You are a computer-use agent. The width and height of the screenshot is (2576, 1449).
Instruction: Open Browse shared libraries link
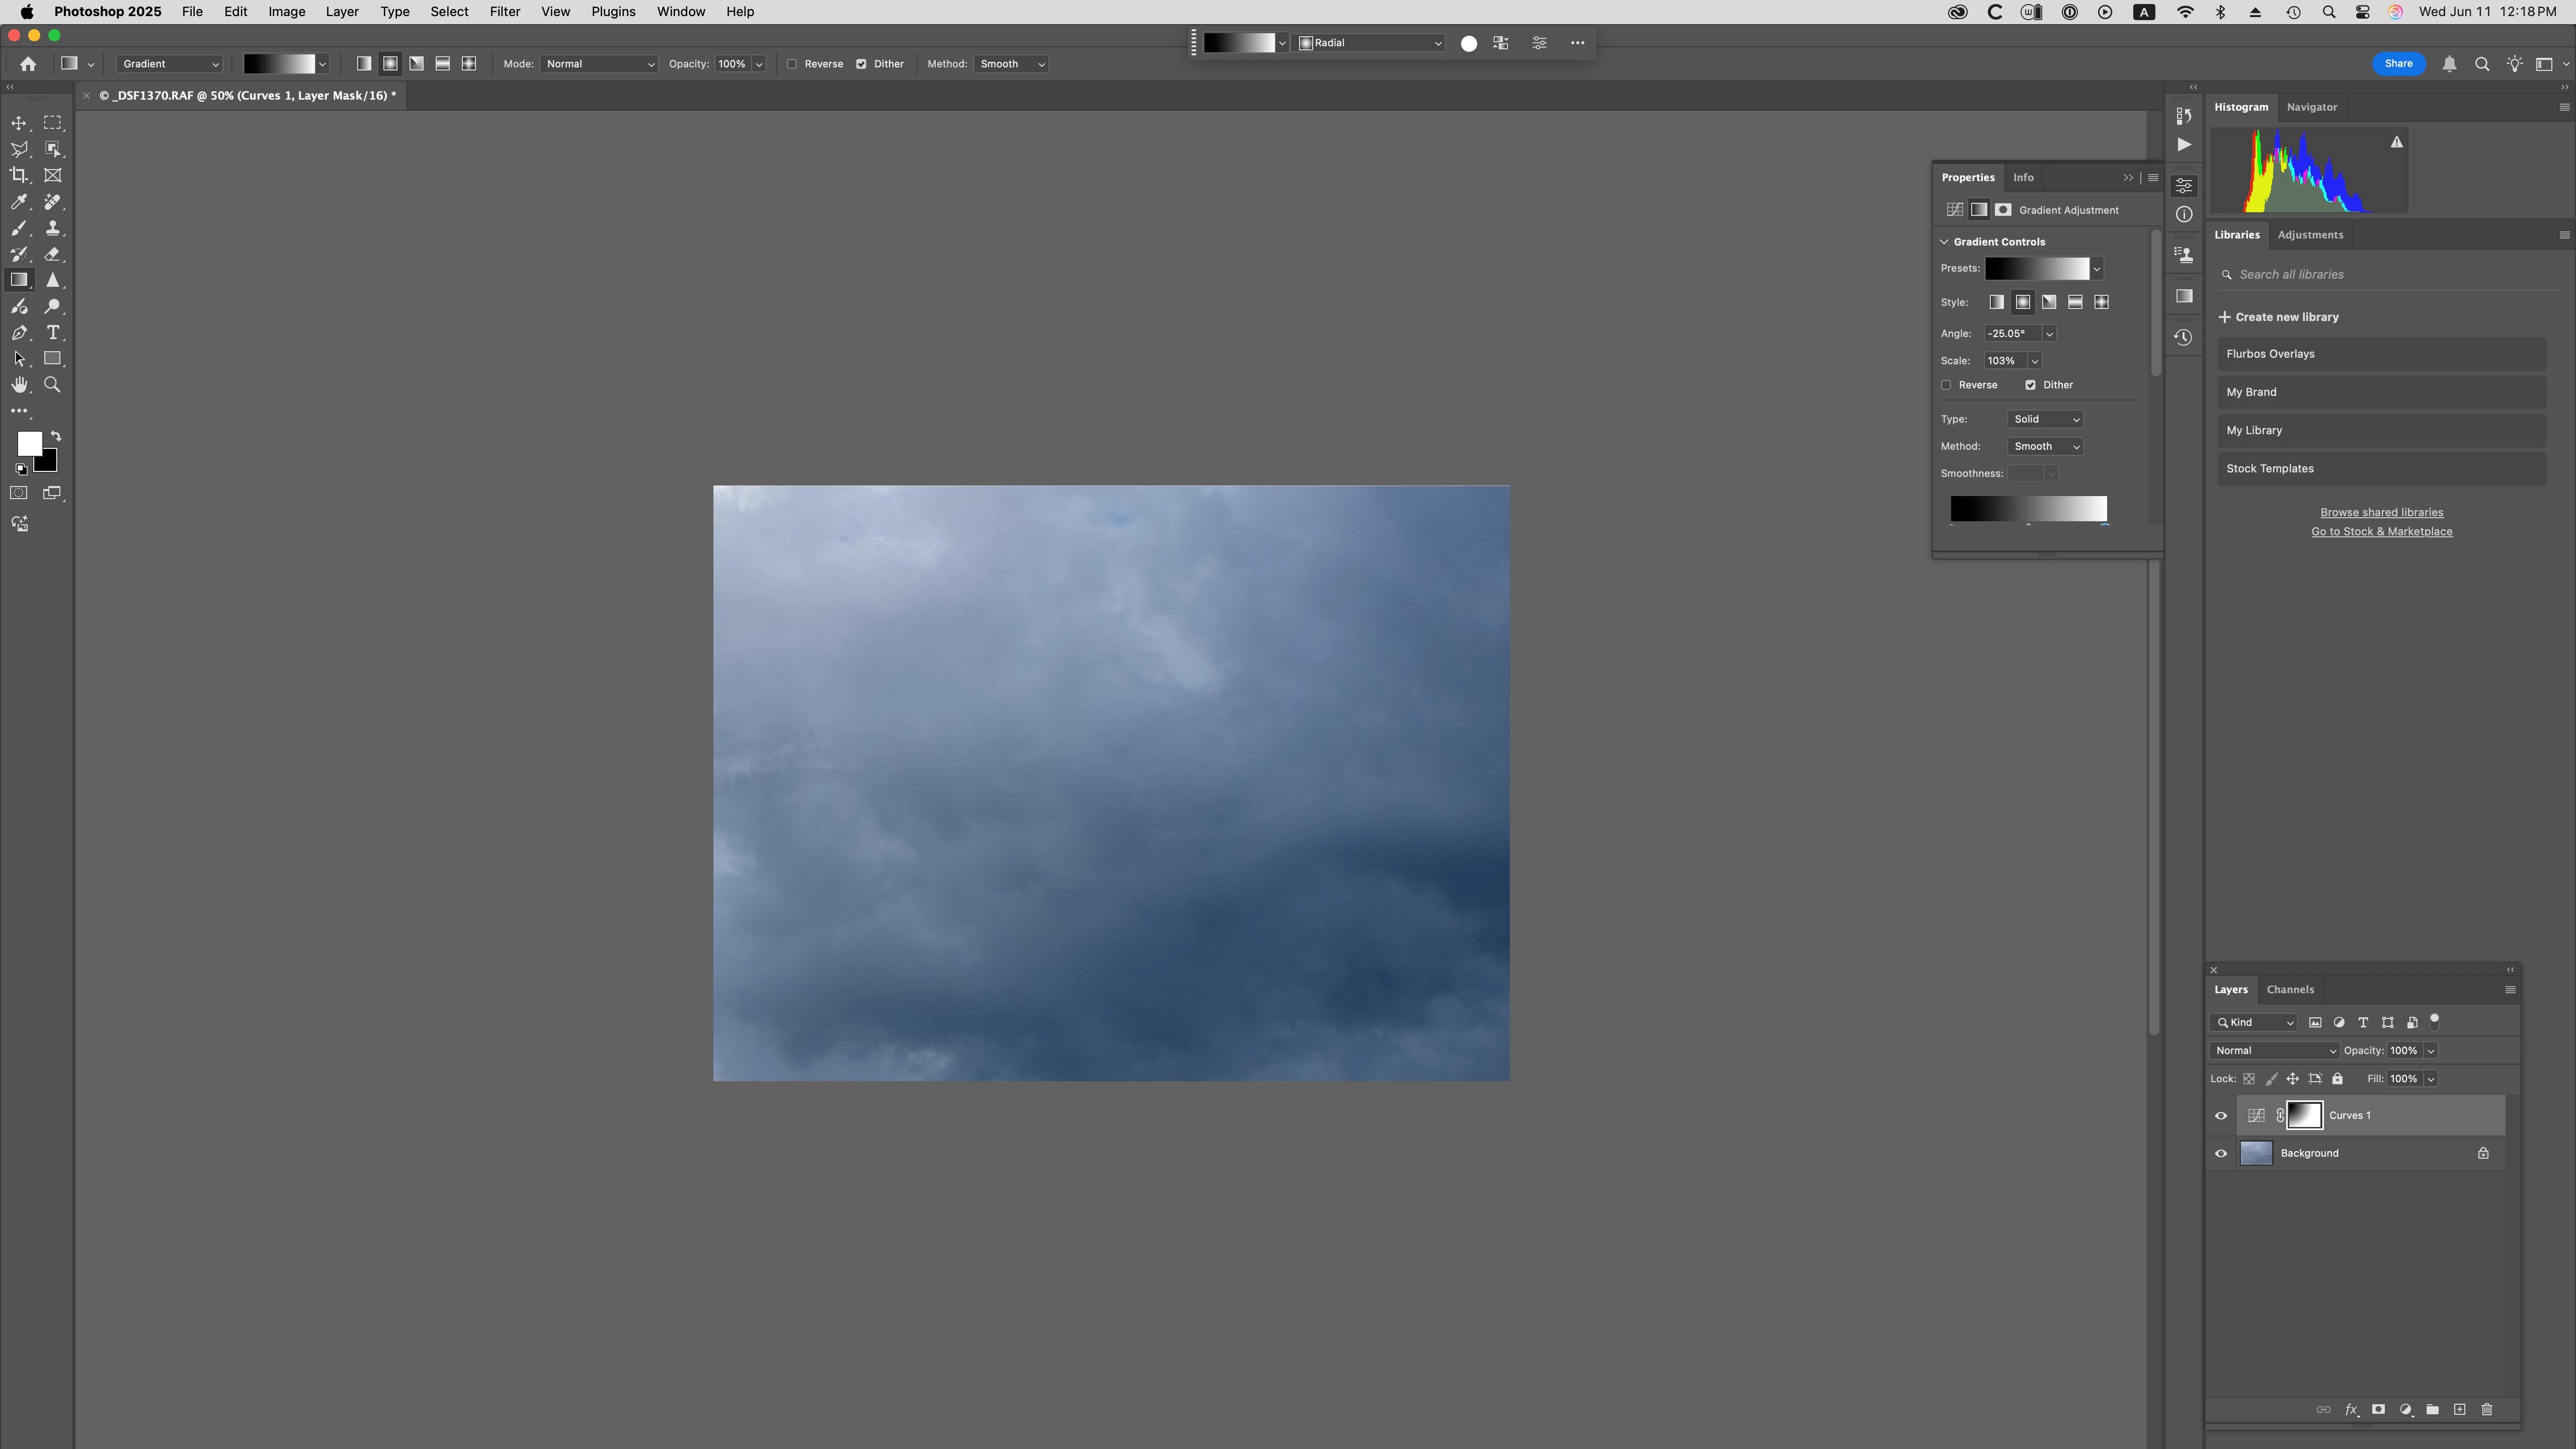coord(2381,512)
